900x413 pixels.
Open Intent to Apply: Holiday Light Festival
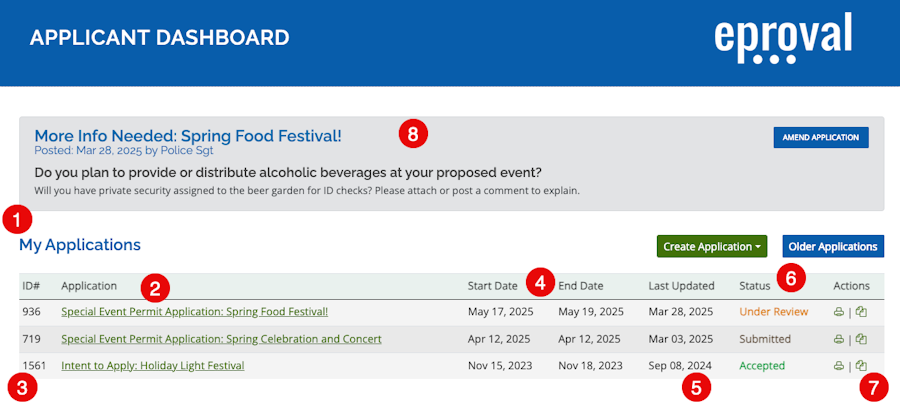[153, 365]
